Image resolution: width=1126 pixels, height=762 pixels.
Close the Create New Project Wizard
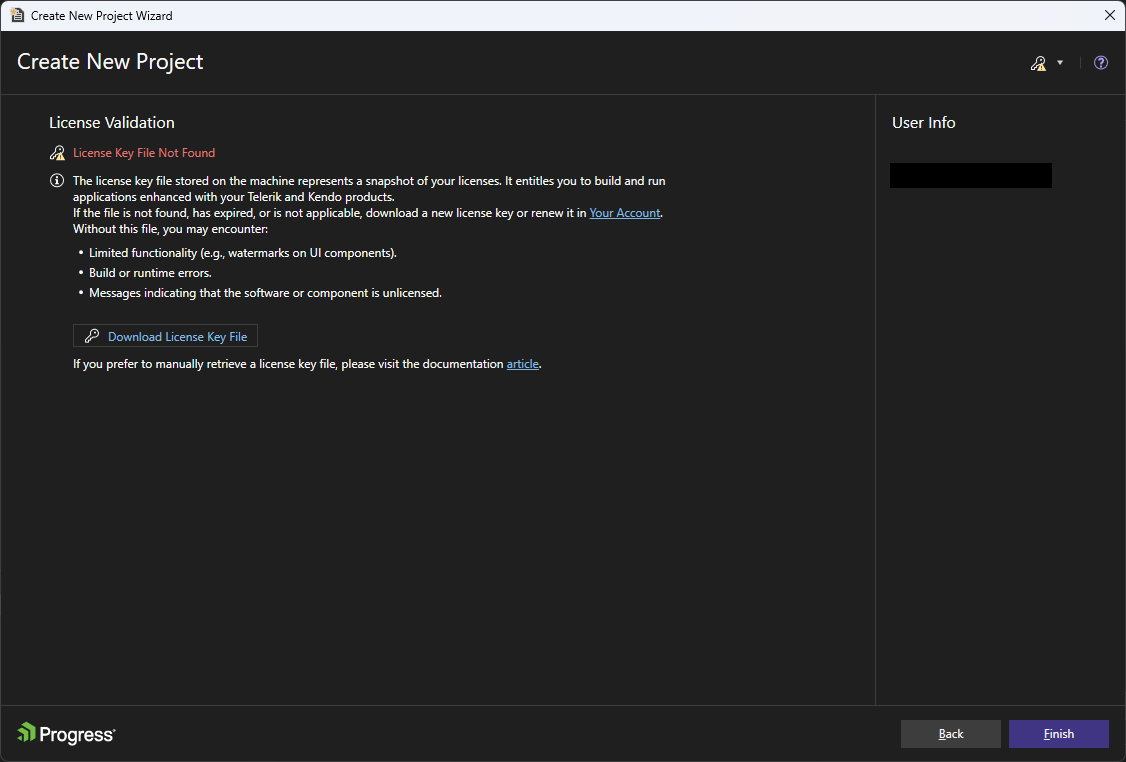[1109, 15]
